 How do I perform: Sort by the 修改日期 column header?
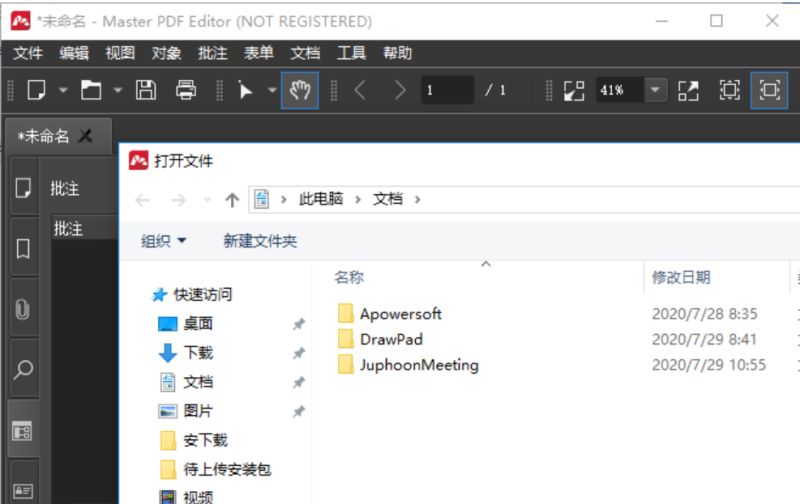tap(681, 277)
